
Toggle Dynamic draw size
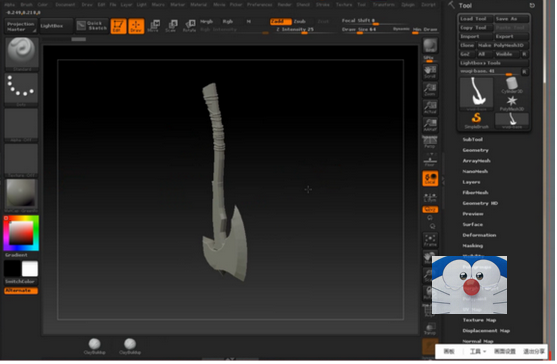401,29
